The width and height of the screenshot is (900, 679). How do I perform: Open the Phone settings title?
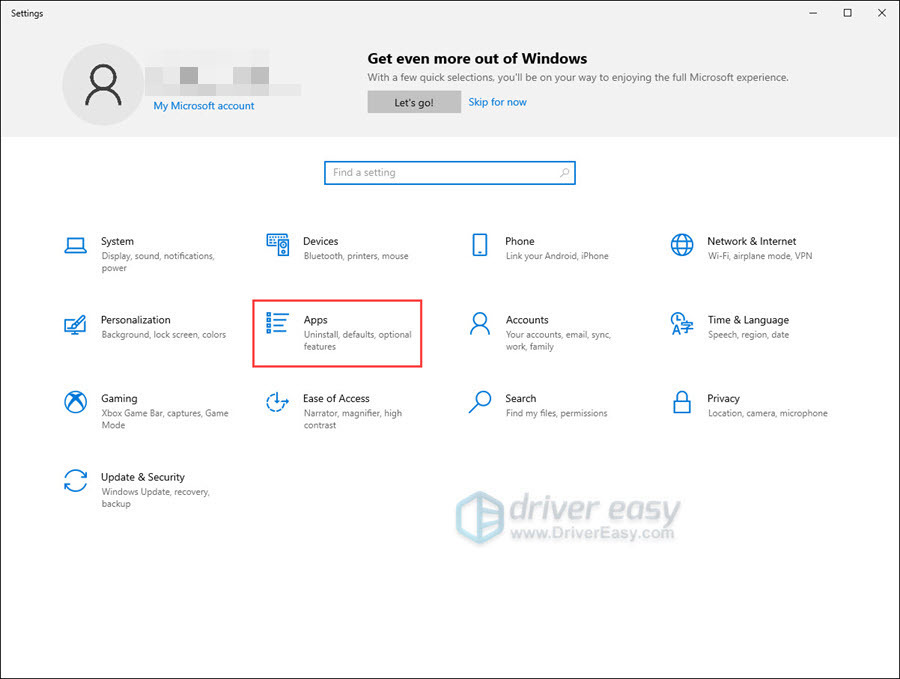coord(520,241)
